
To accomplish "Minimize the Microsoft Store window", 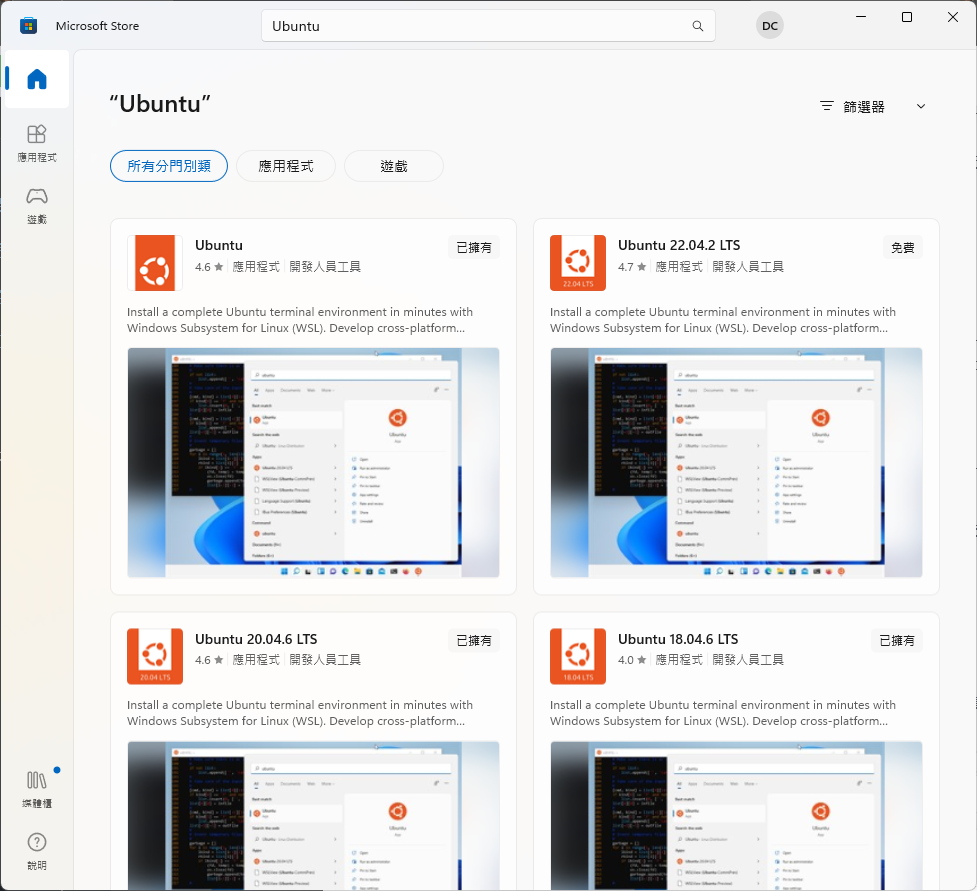I will [861, 17].
